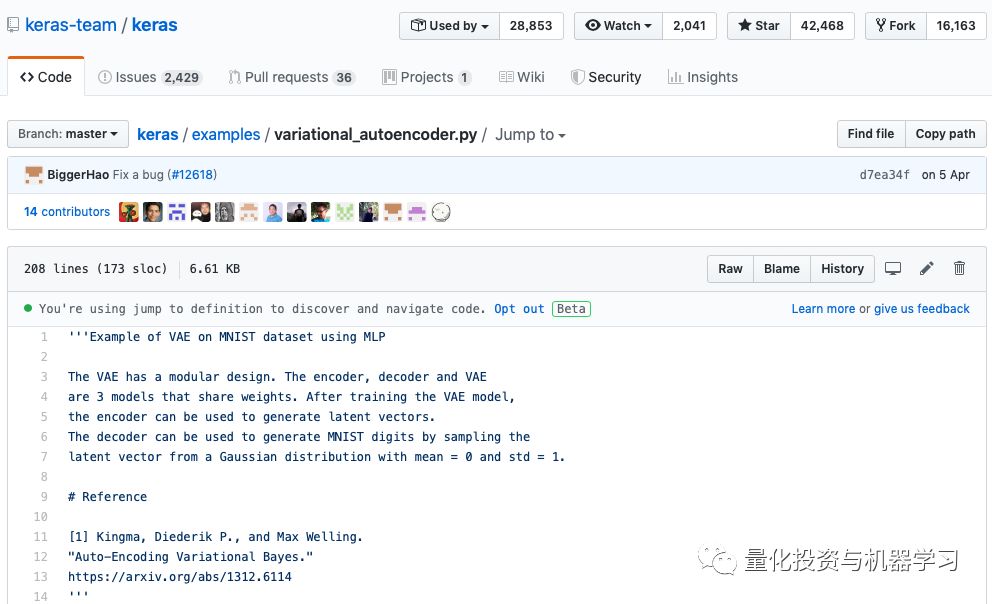
Task: Click examples breadcrumb folder link
Action: pyautogui.click(x=226, y=135)
